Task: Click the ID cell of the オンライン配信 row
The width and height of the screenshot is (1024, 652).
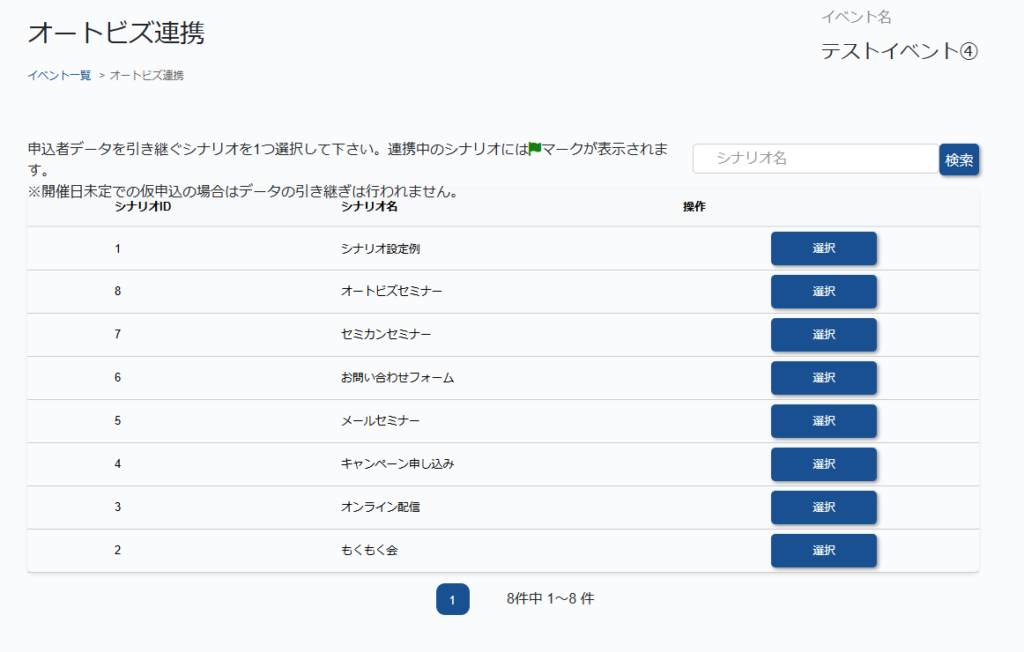Action: point(118,507)
